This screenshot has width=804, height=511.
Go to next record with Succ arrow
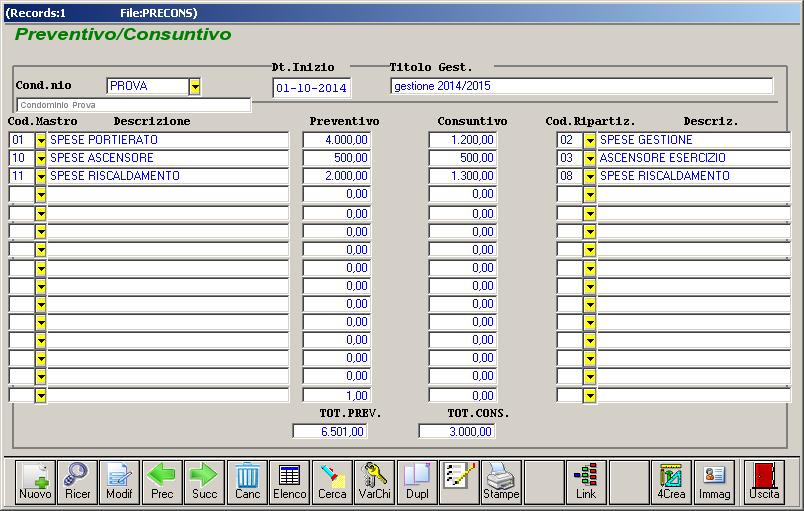[x=205, y=482]
